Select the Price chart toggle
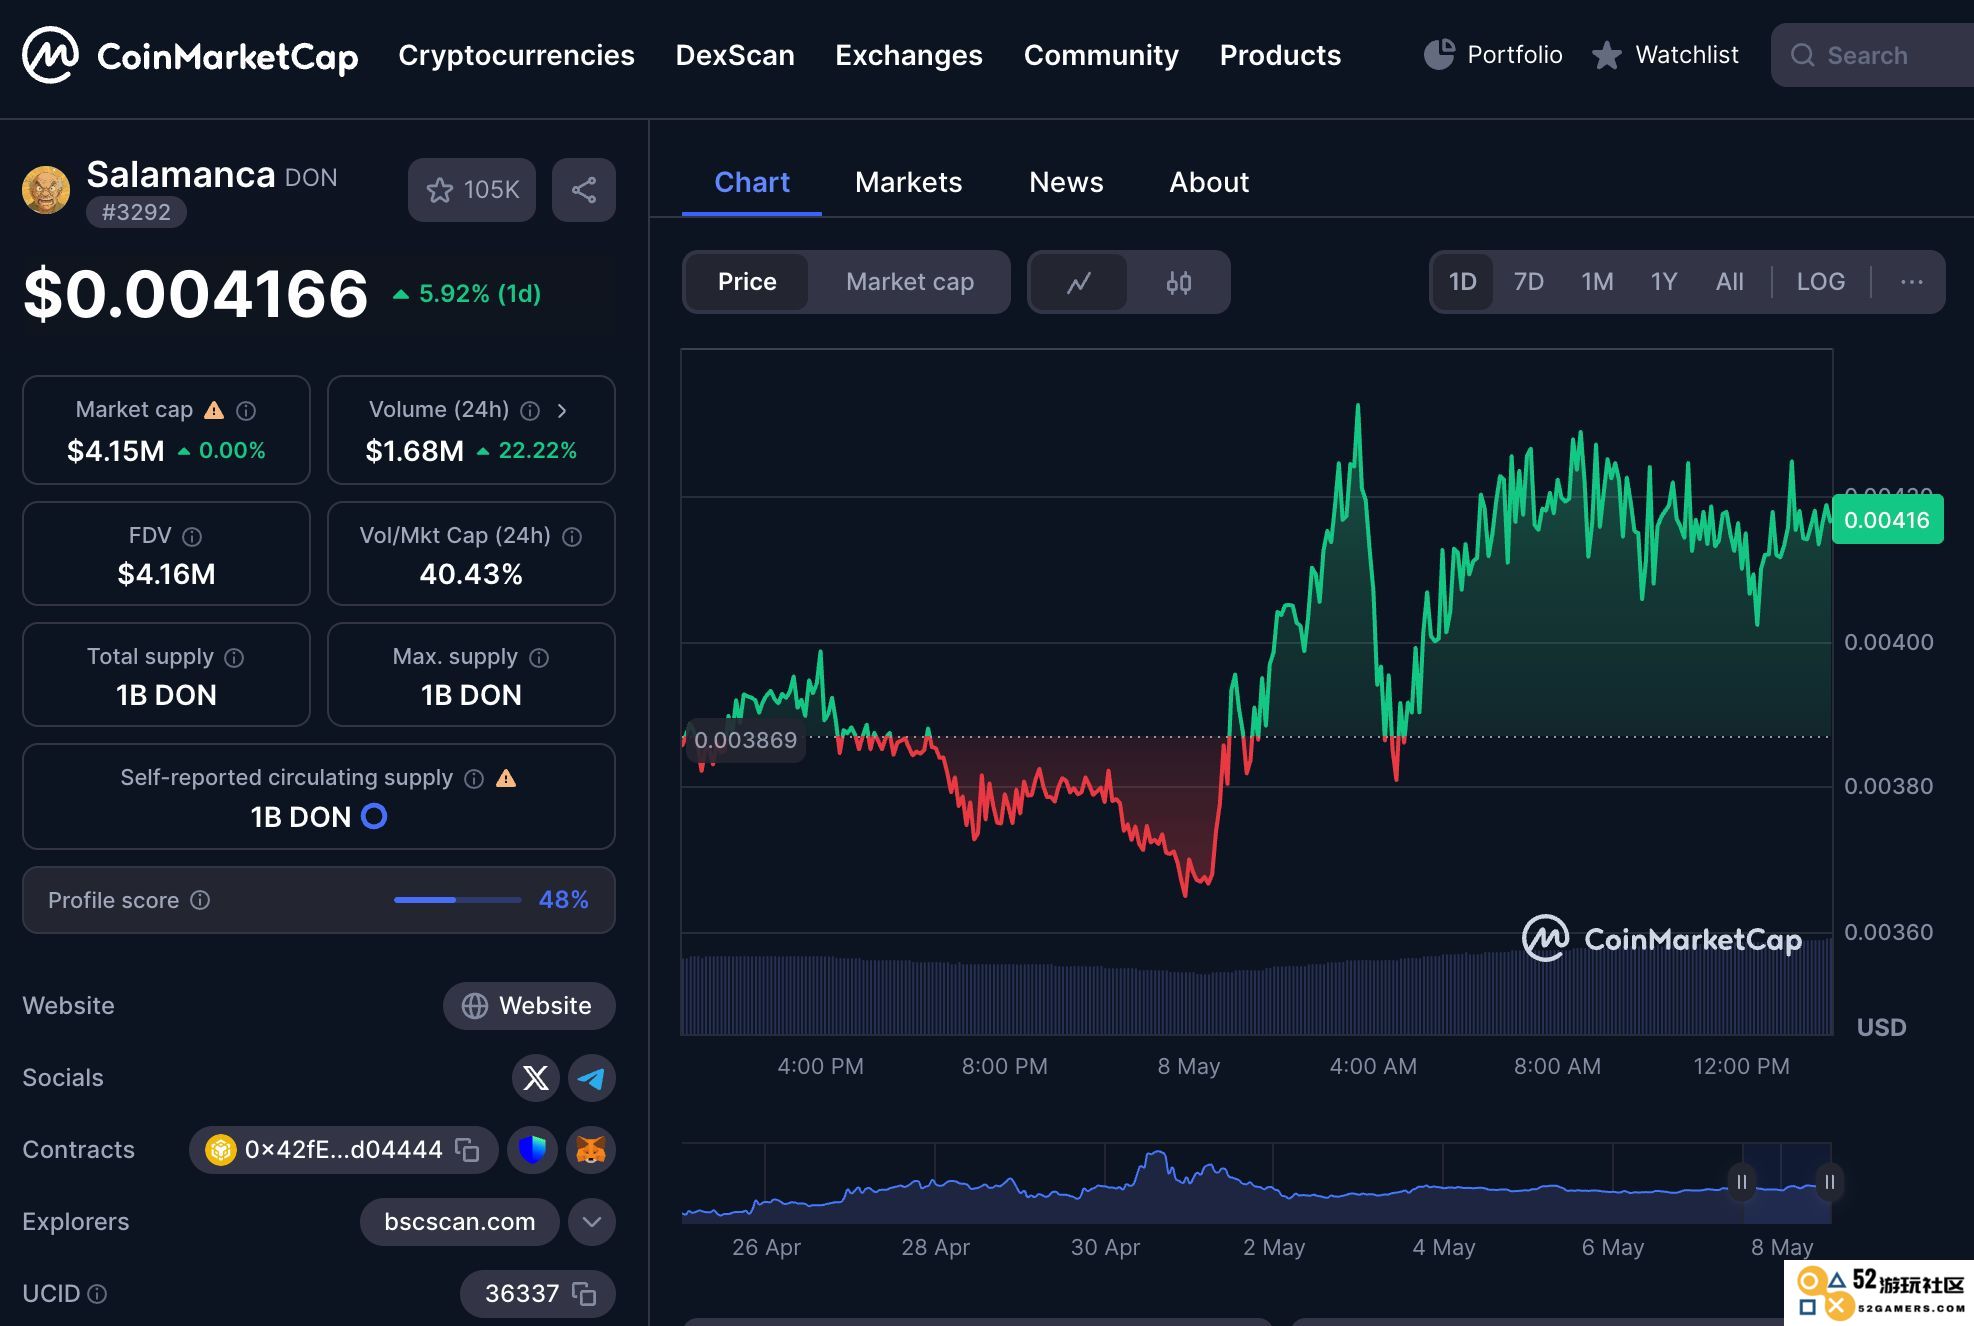The height and width of the screenshot is (1326, 1974). [747, 282]
